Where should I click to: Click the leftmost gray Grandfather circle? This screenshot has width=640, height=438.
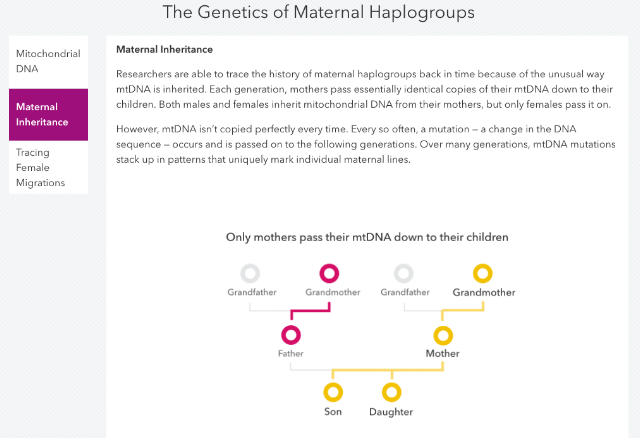250,273
